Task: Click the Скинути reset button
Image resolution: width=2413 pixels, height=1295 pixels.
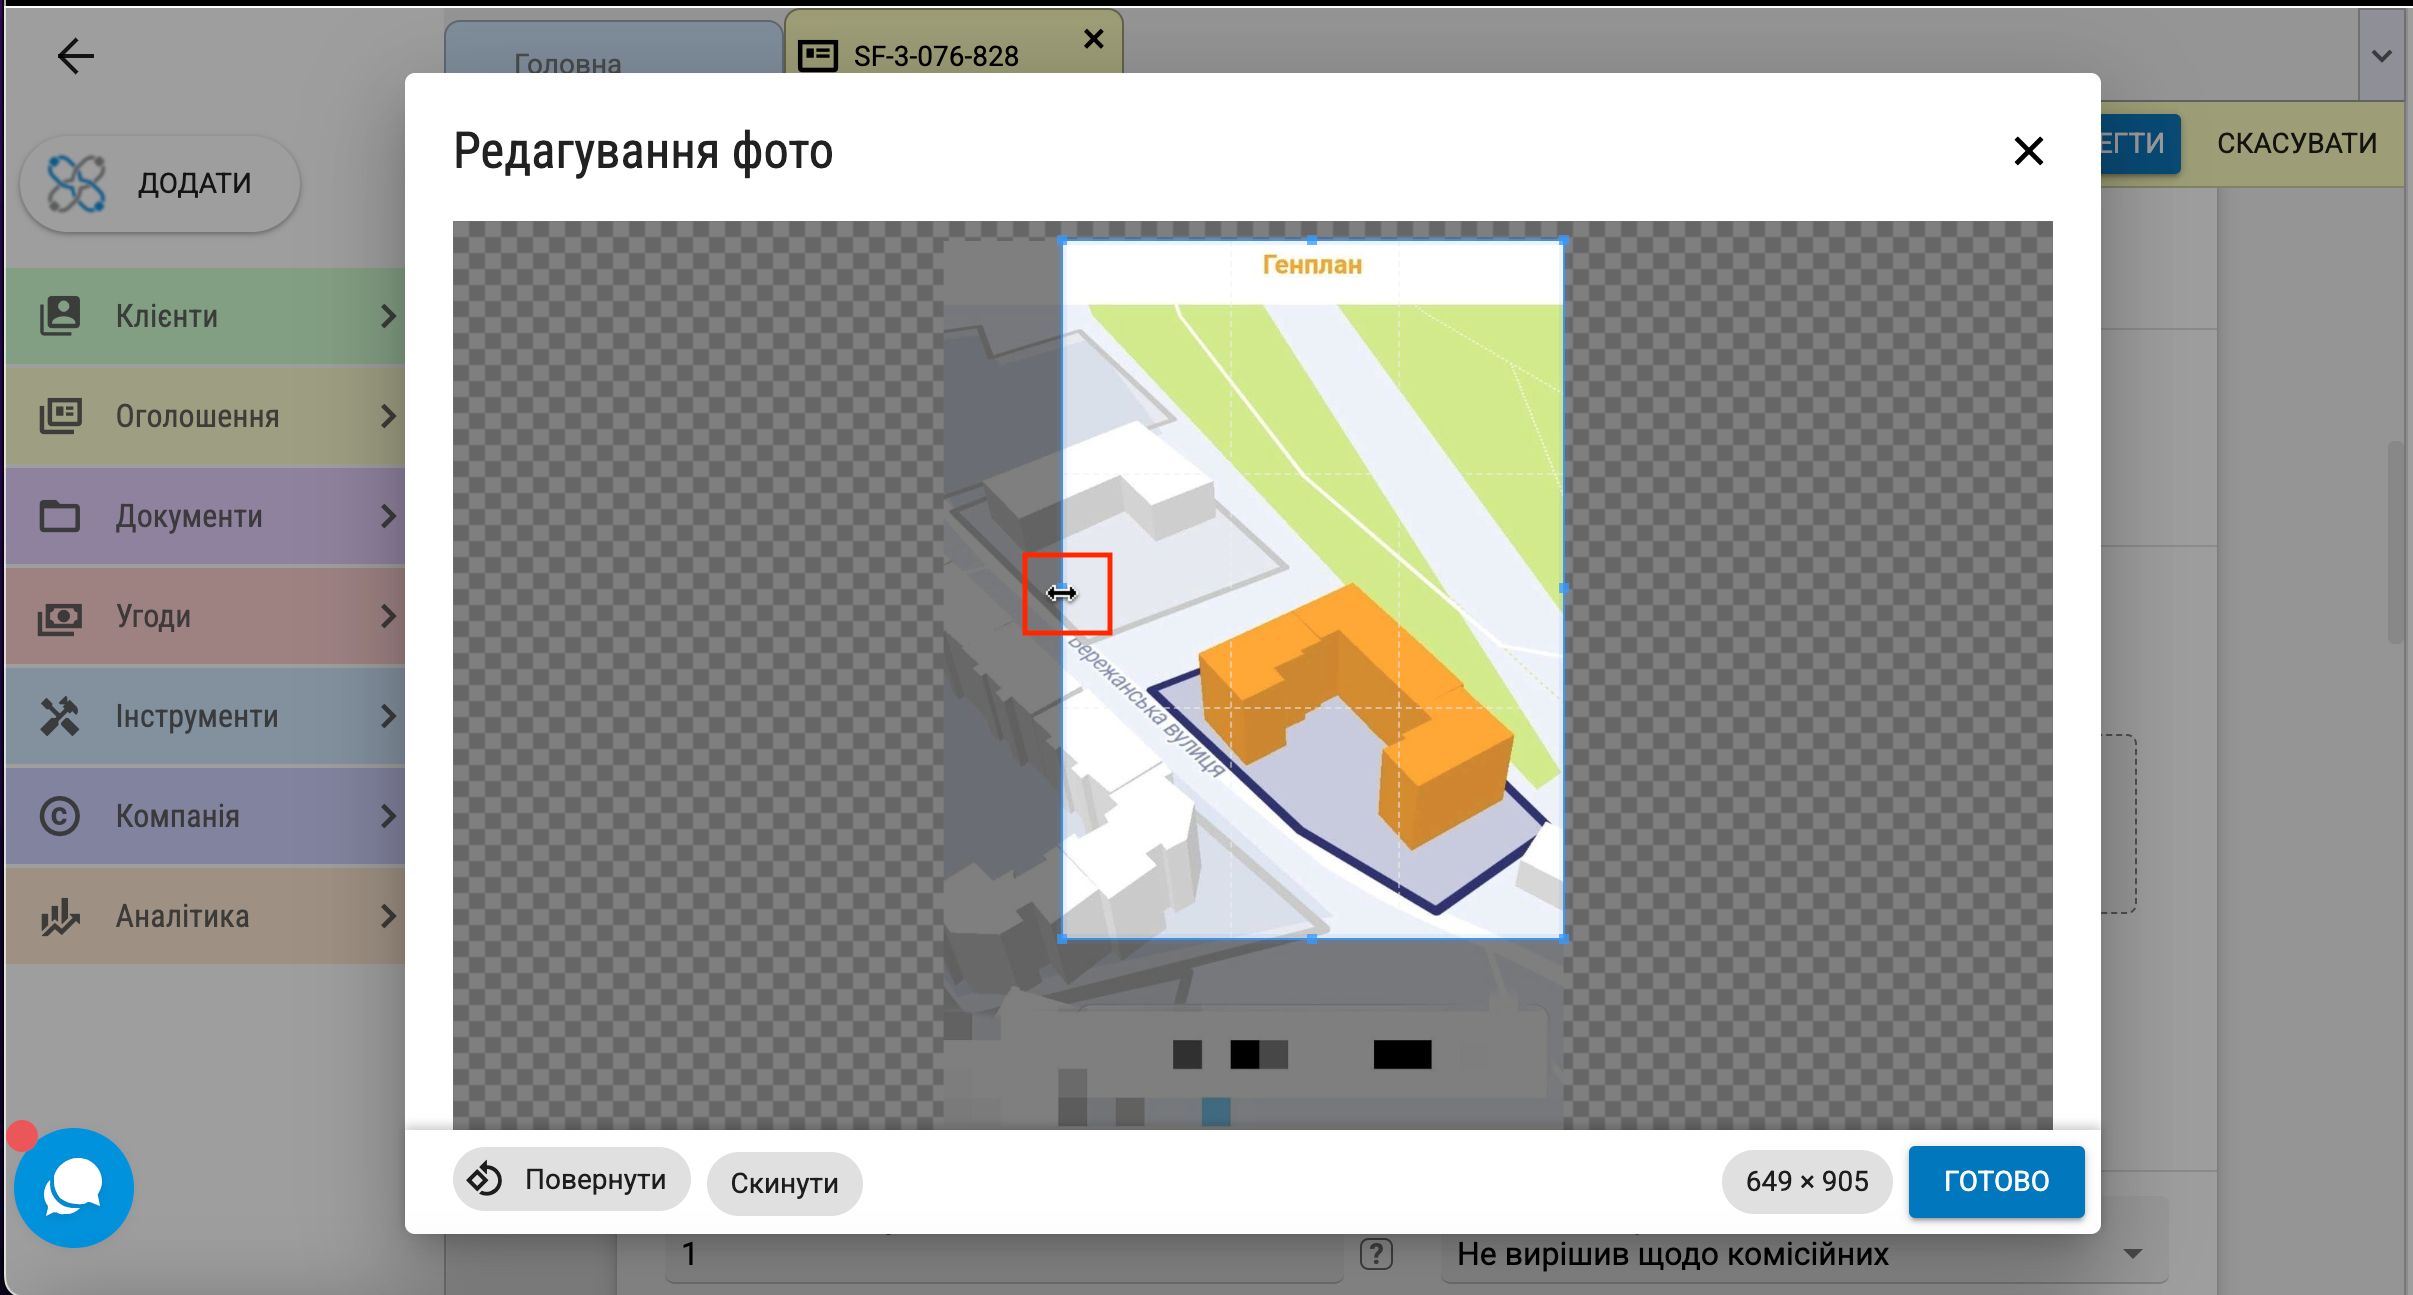Action: click(x=784, y=1183)
